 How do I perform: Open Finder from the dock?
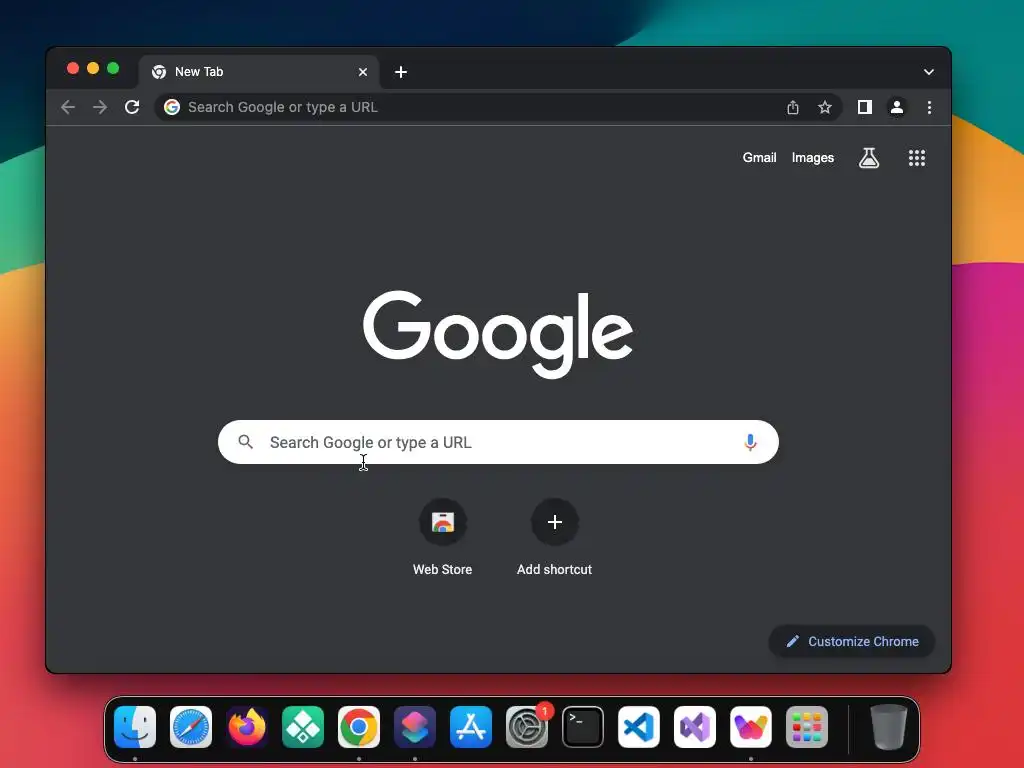point(135,727)
